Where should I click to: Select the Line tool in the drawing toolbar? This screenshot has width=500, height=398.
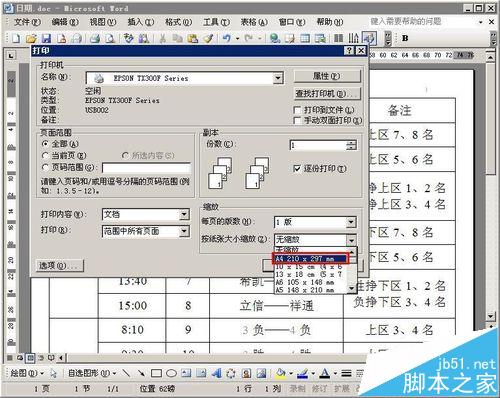126,373
